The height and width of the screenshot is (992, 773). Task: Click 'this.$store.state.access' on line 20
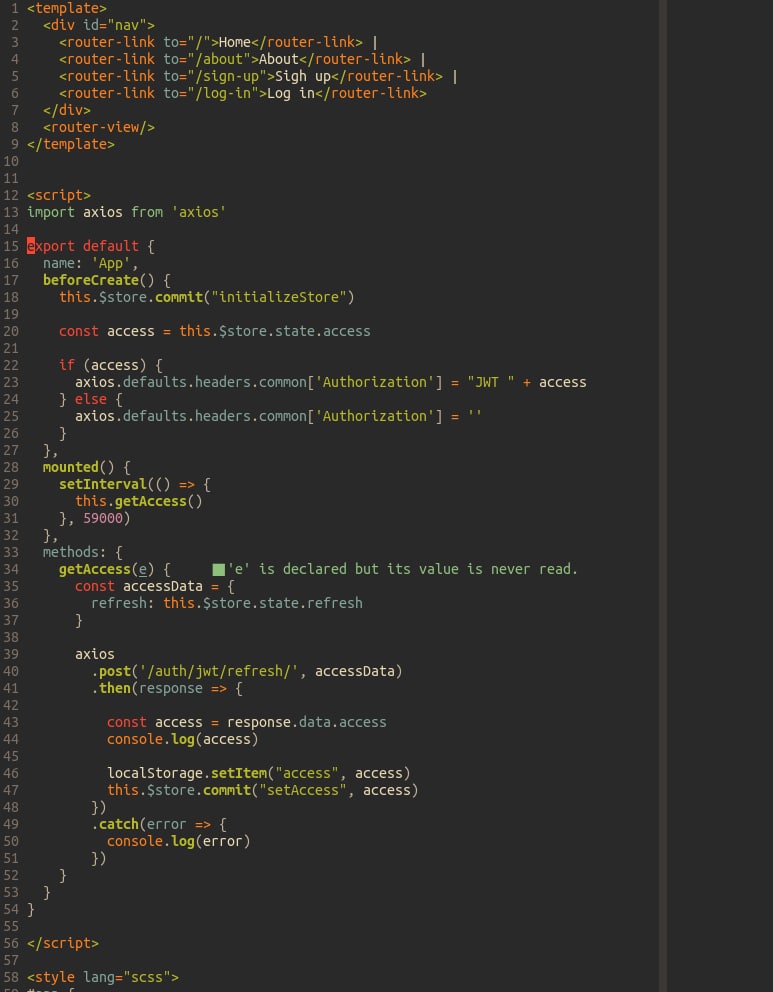click(x=275, y=332)
